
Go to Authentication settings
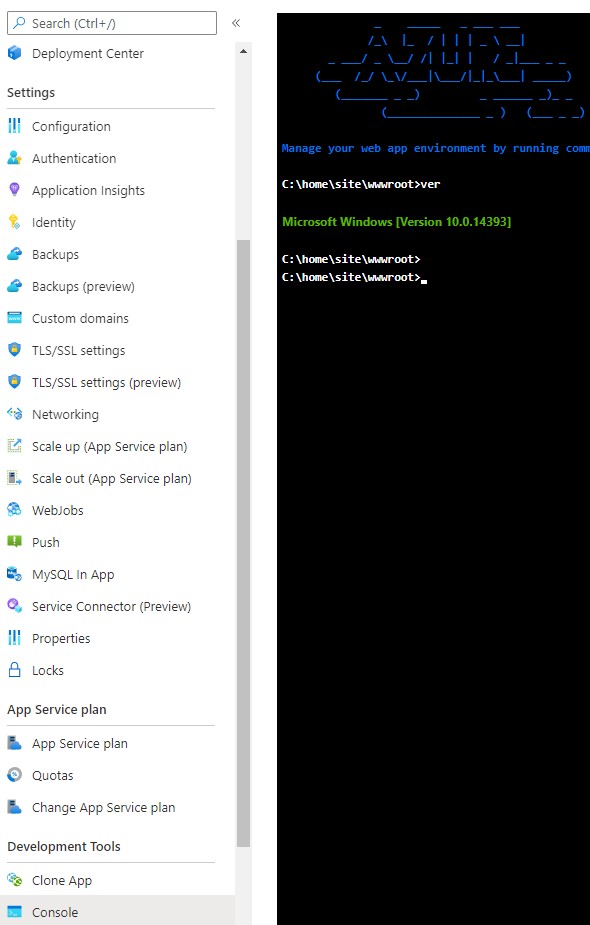coord(74,158)
